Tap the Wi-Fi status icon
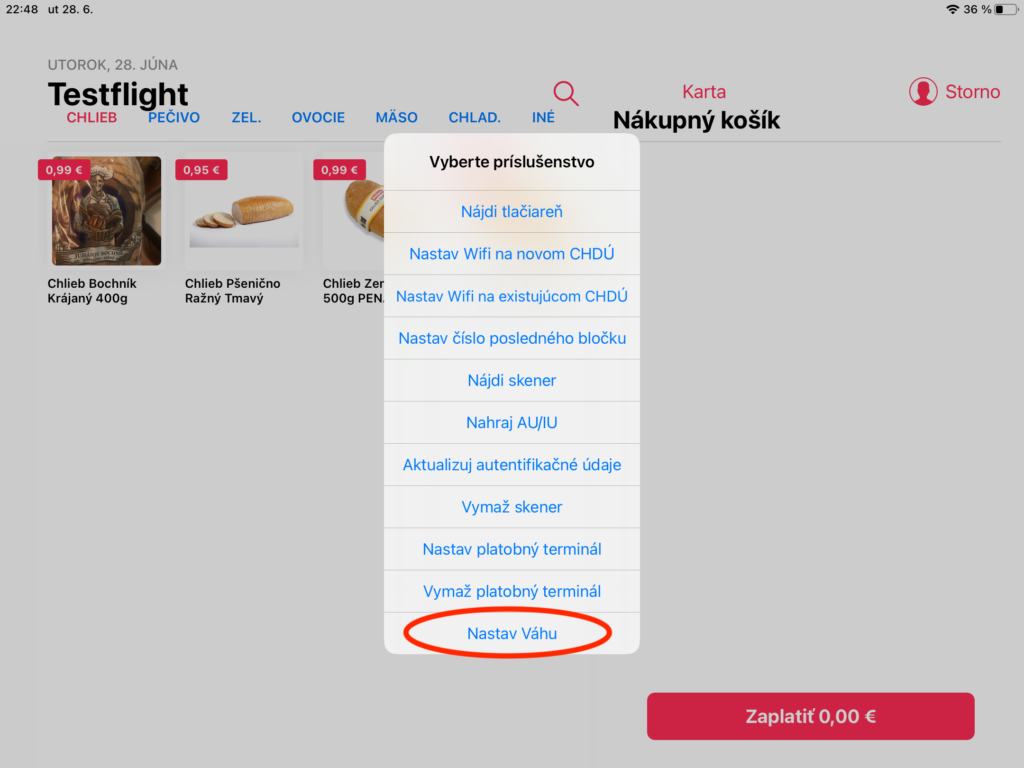Image resolution: width=1024 pixels, height=768 pixels. click(x=952, y=10)
